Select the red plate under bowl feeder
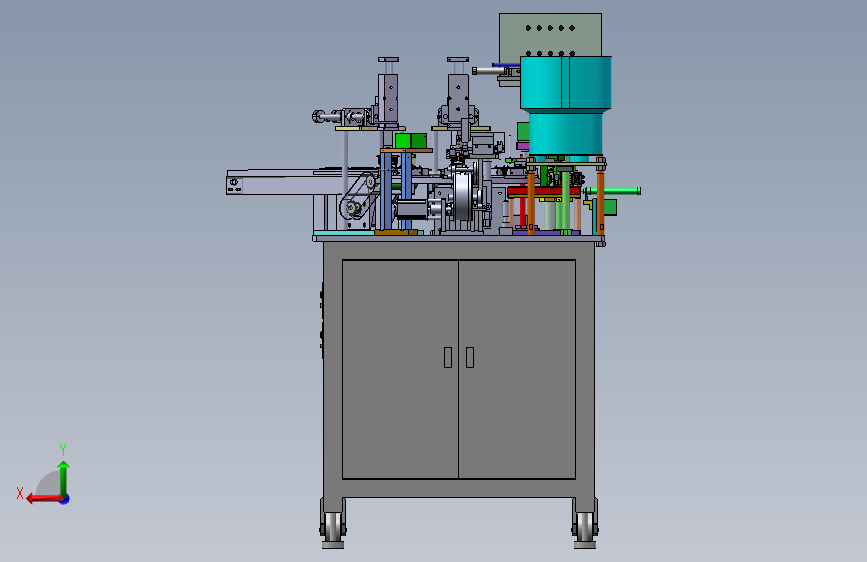This screenshot has height=562, width=867. pos(544,192)
